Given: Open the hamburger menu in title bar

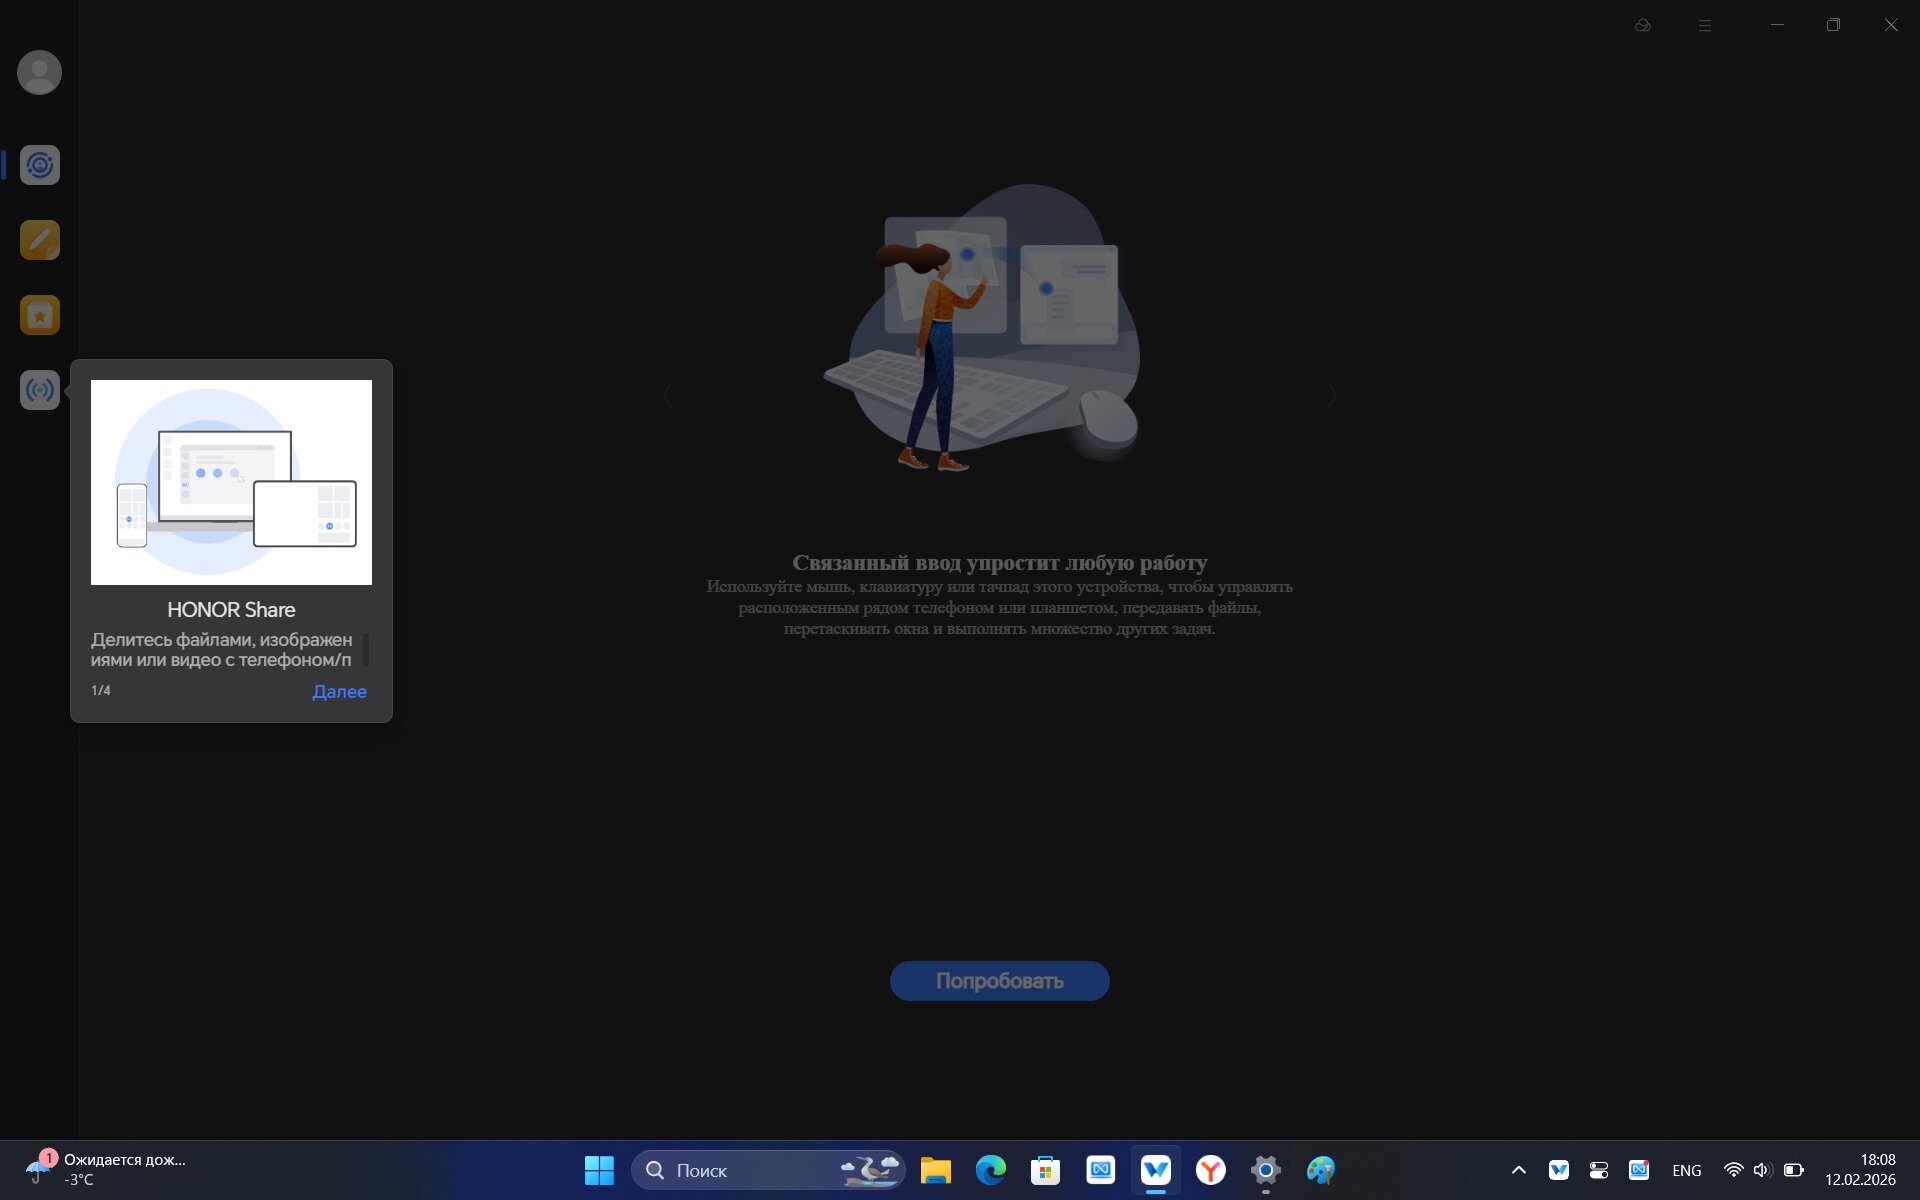Looking at the screenshot, I should tap(1705, 25).
